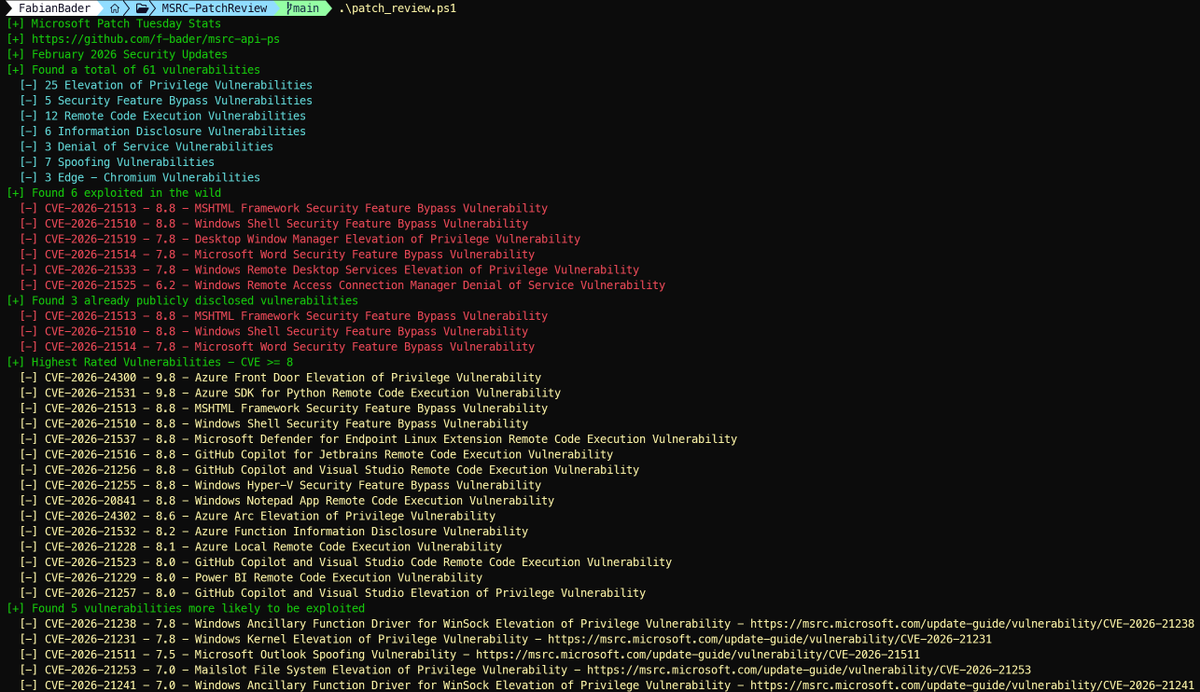Click CVE-2026-21537 Microsoft Defender for Endpoint line

[378, 439]
